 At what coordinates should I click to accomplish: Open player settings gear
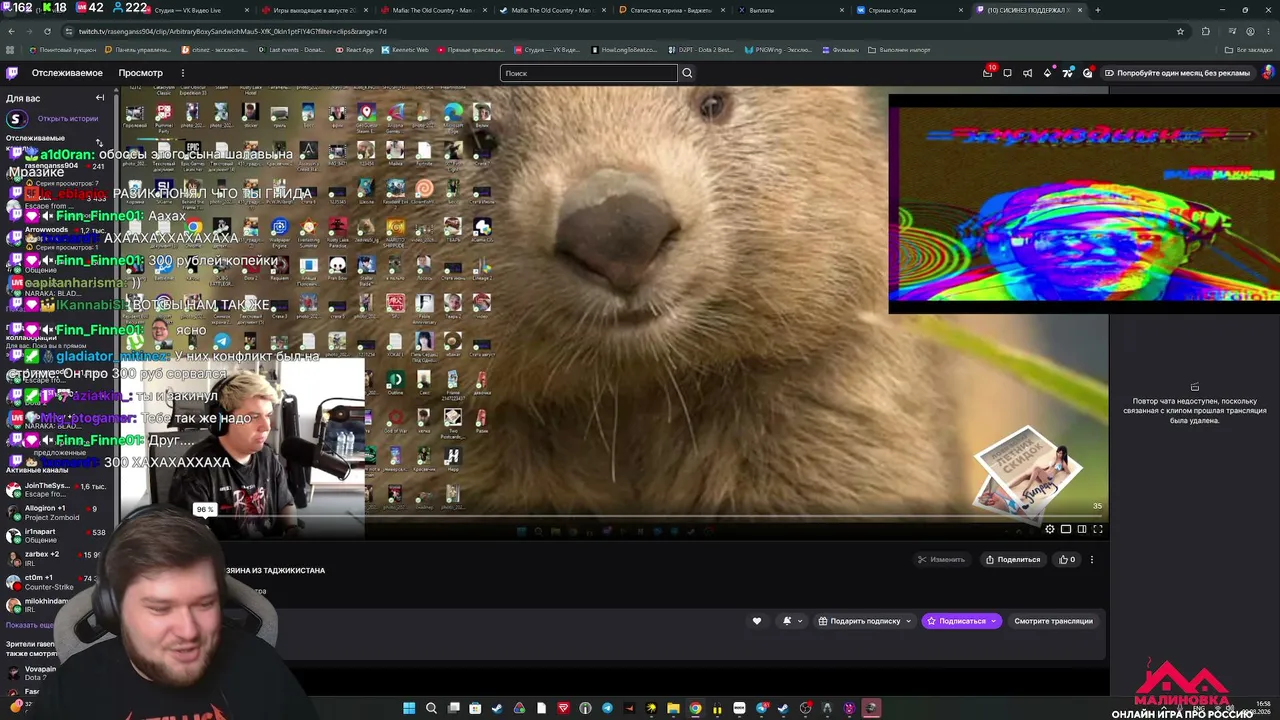[x=1049, y=529]
